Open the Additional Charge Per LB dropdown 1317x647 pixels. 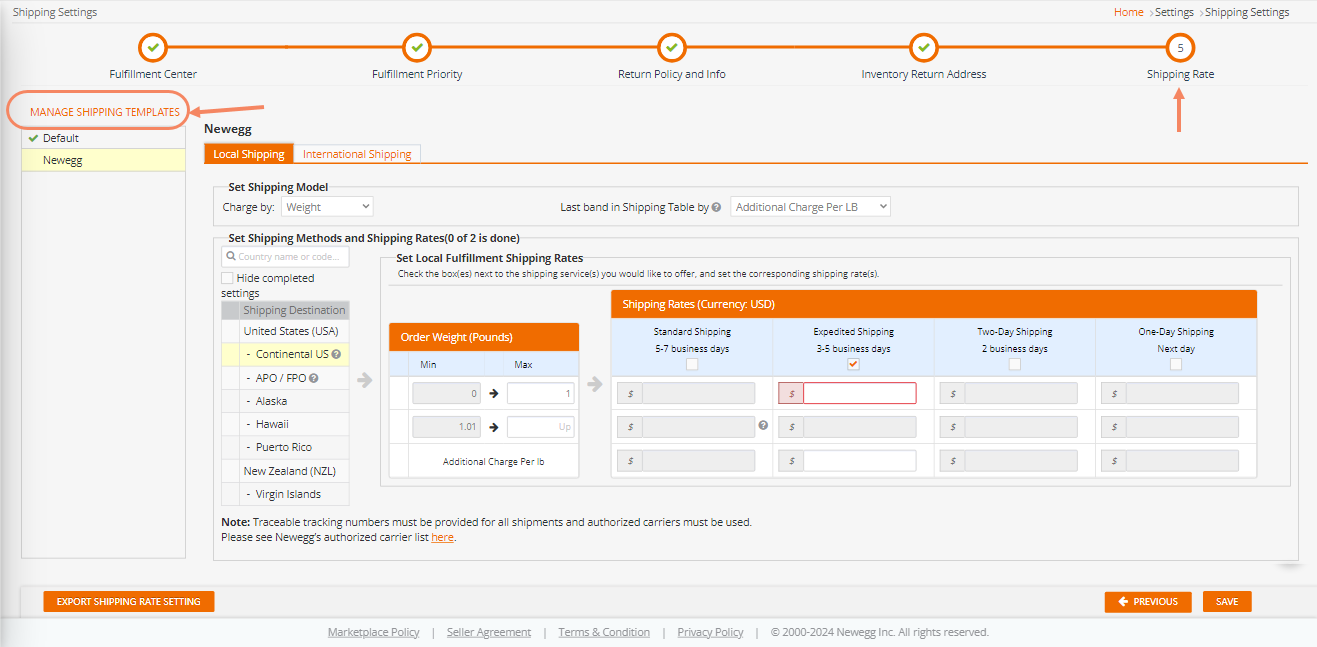810,207
